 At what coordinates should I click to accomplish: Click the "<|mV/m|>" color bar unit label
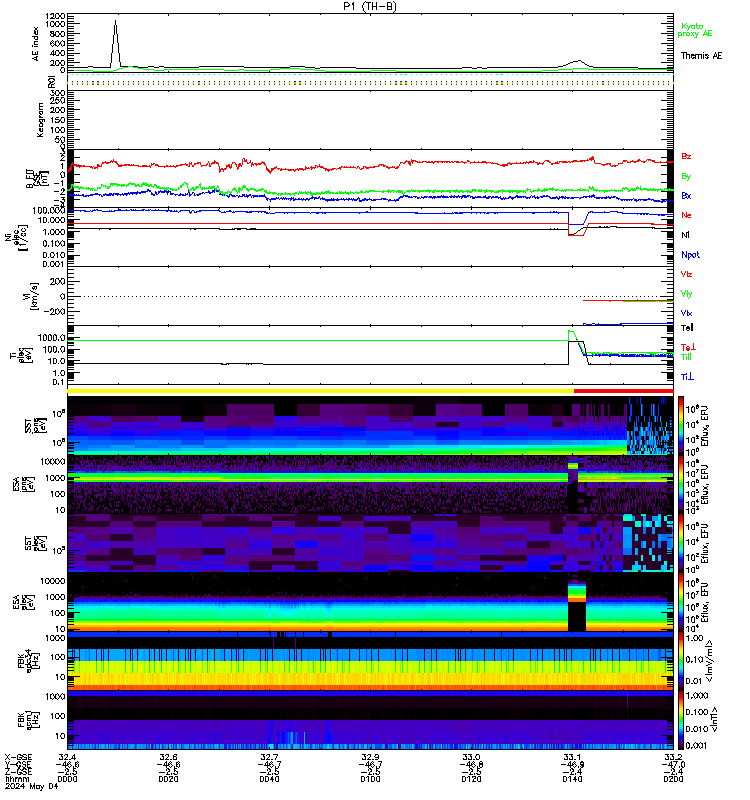[712, 661]
